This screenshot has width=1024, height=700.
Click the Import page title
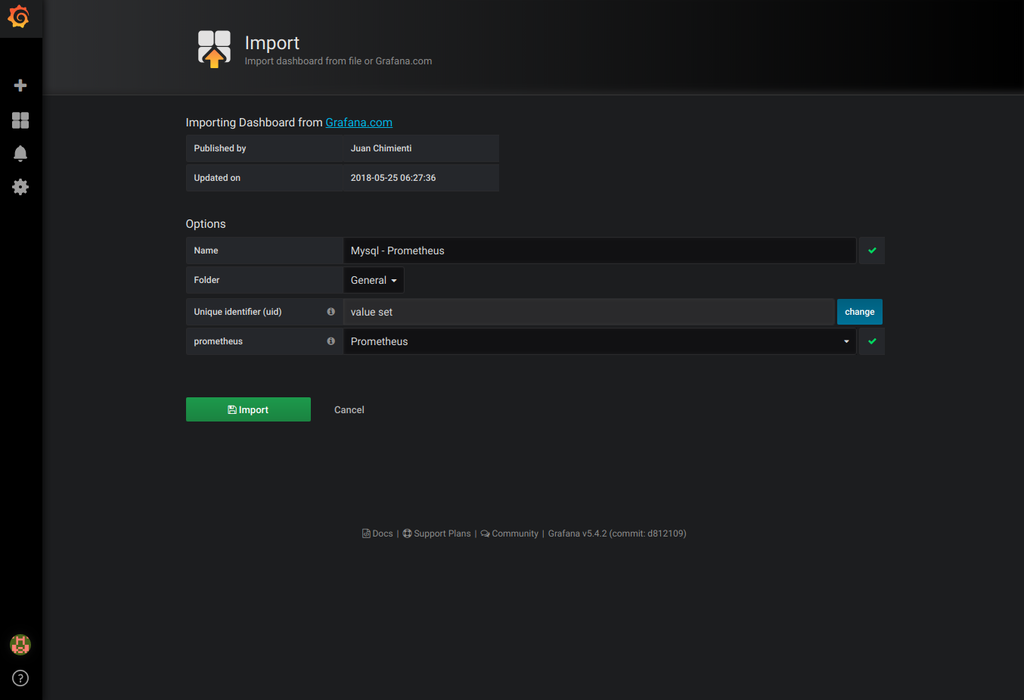tap(272, 43)
